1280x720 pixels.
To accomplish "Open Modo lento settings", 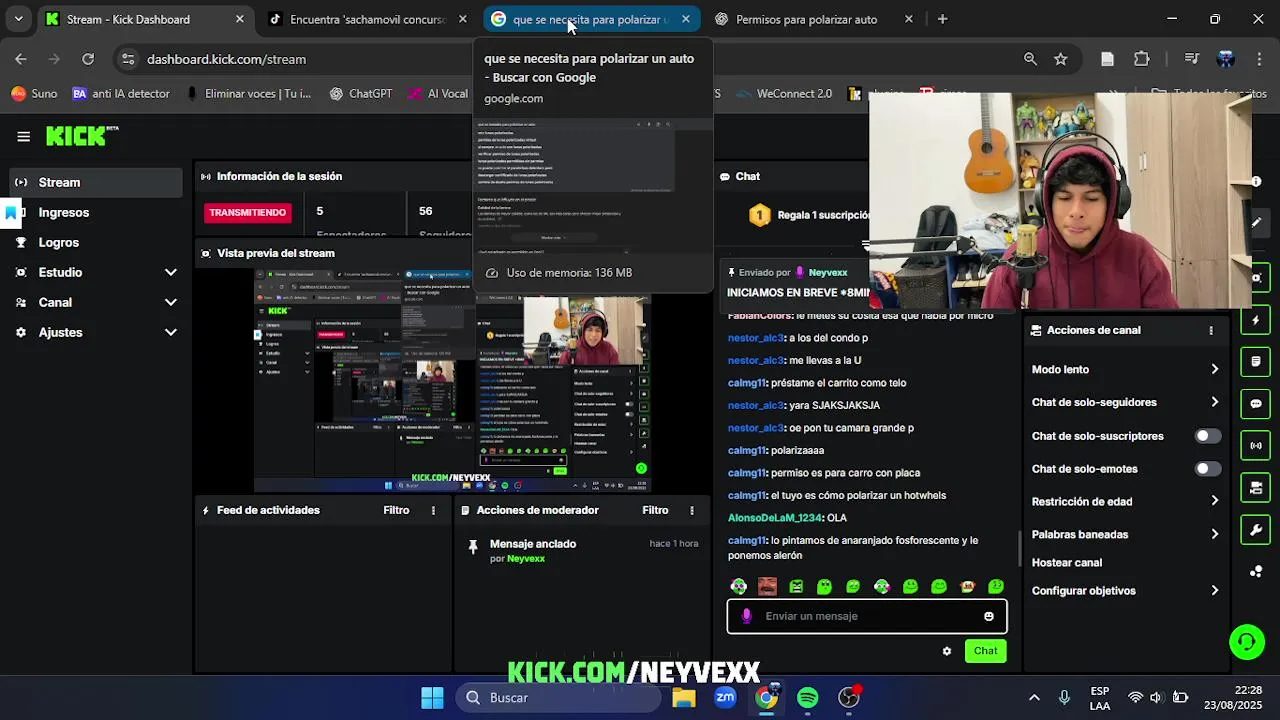I will point(1125,369).
